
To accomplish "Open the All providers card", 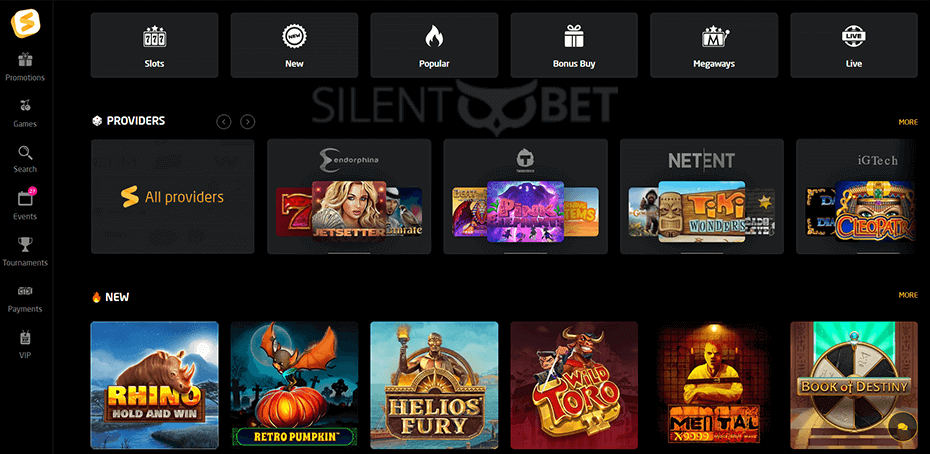I will [173, 196].
